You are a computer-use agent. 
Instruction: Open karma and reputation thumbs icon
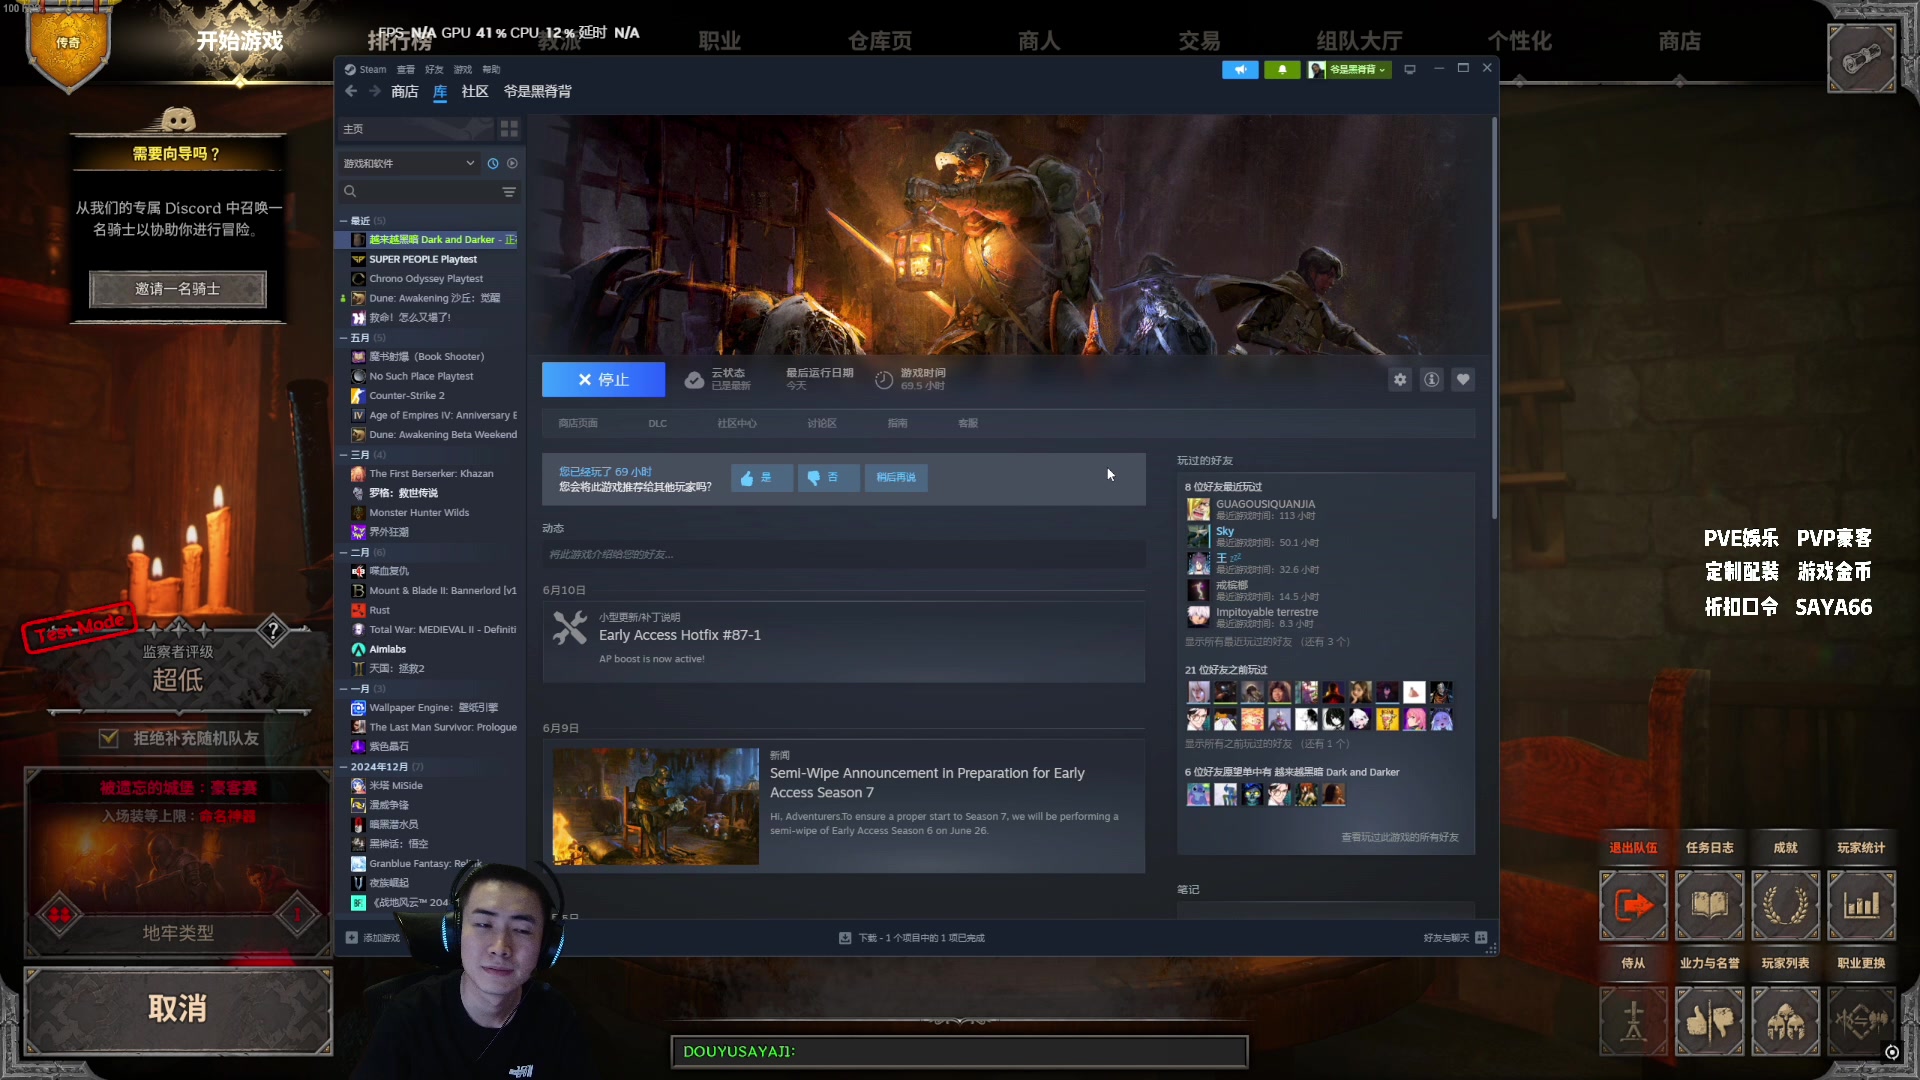pyautogui.click(x=1709, y=1021)
